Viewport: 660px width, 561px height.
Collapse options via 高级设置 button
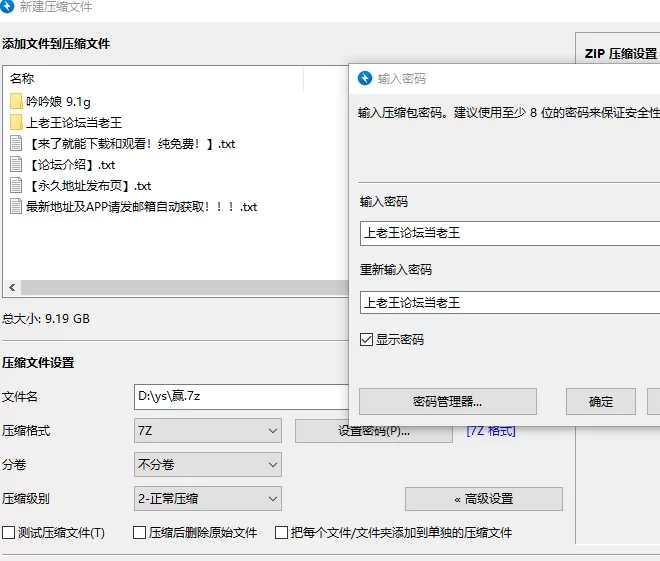pos(484,498)
